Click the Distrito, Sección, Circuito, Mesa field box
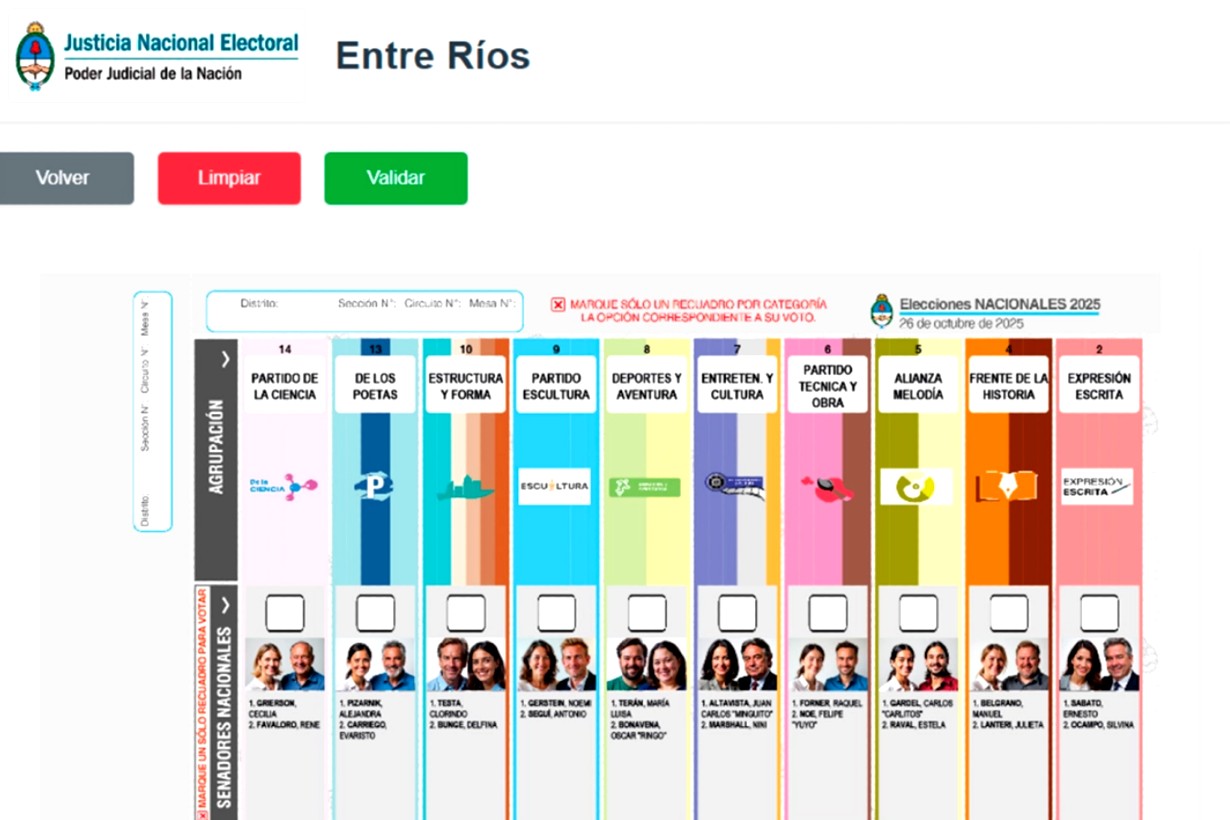 364,311
